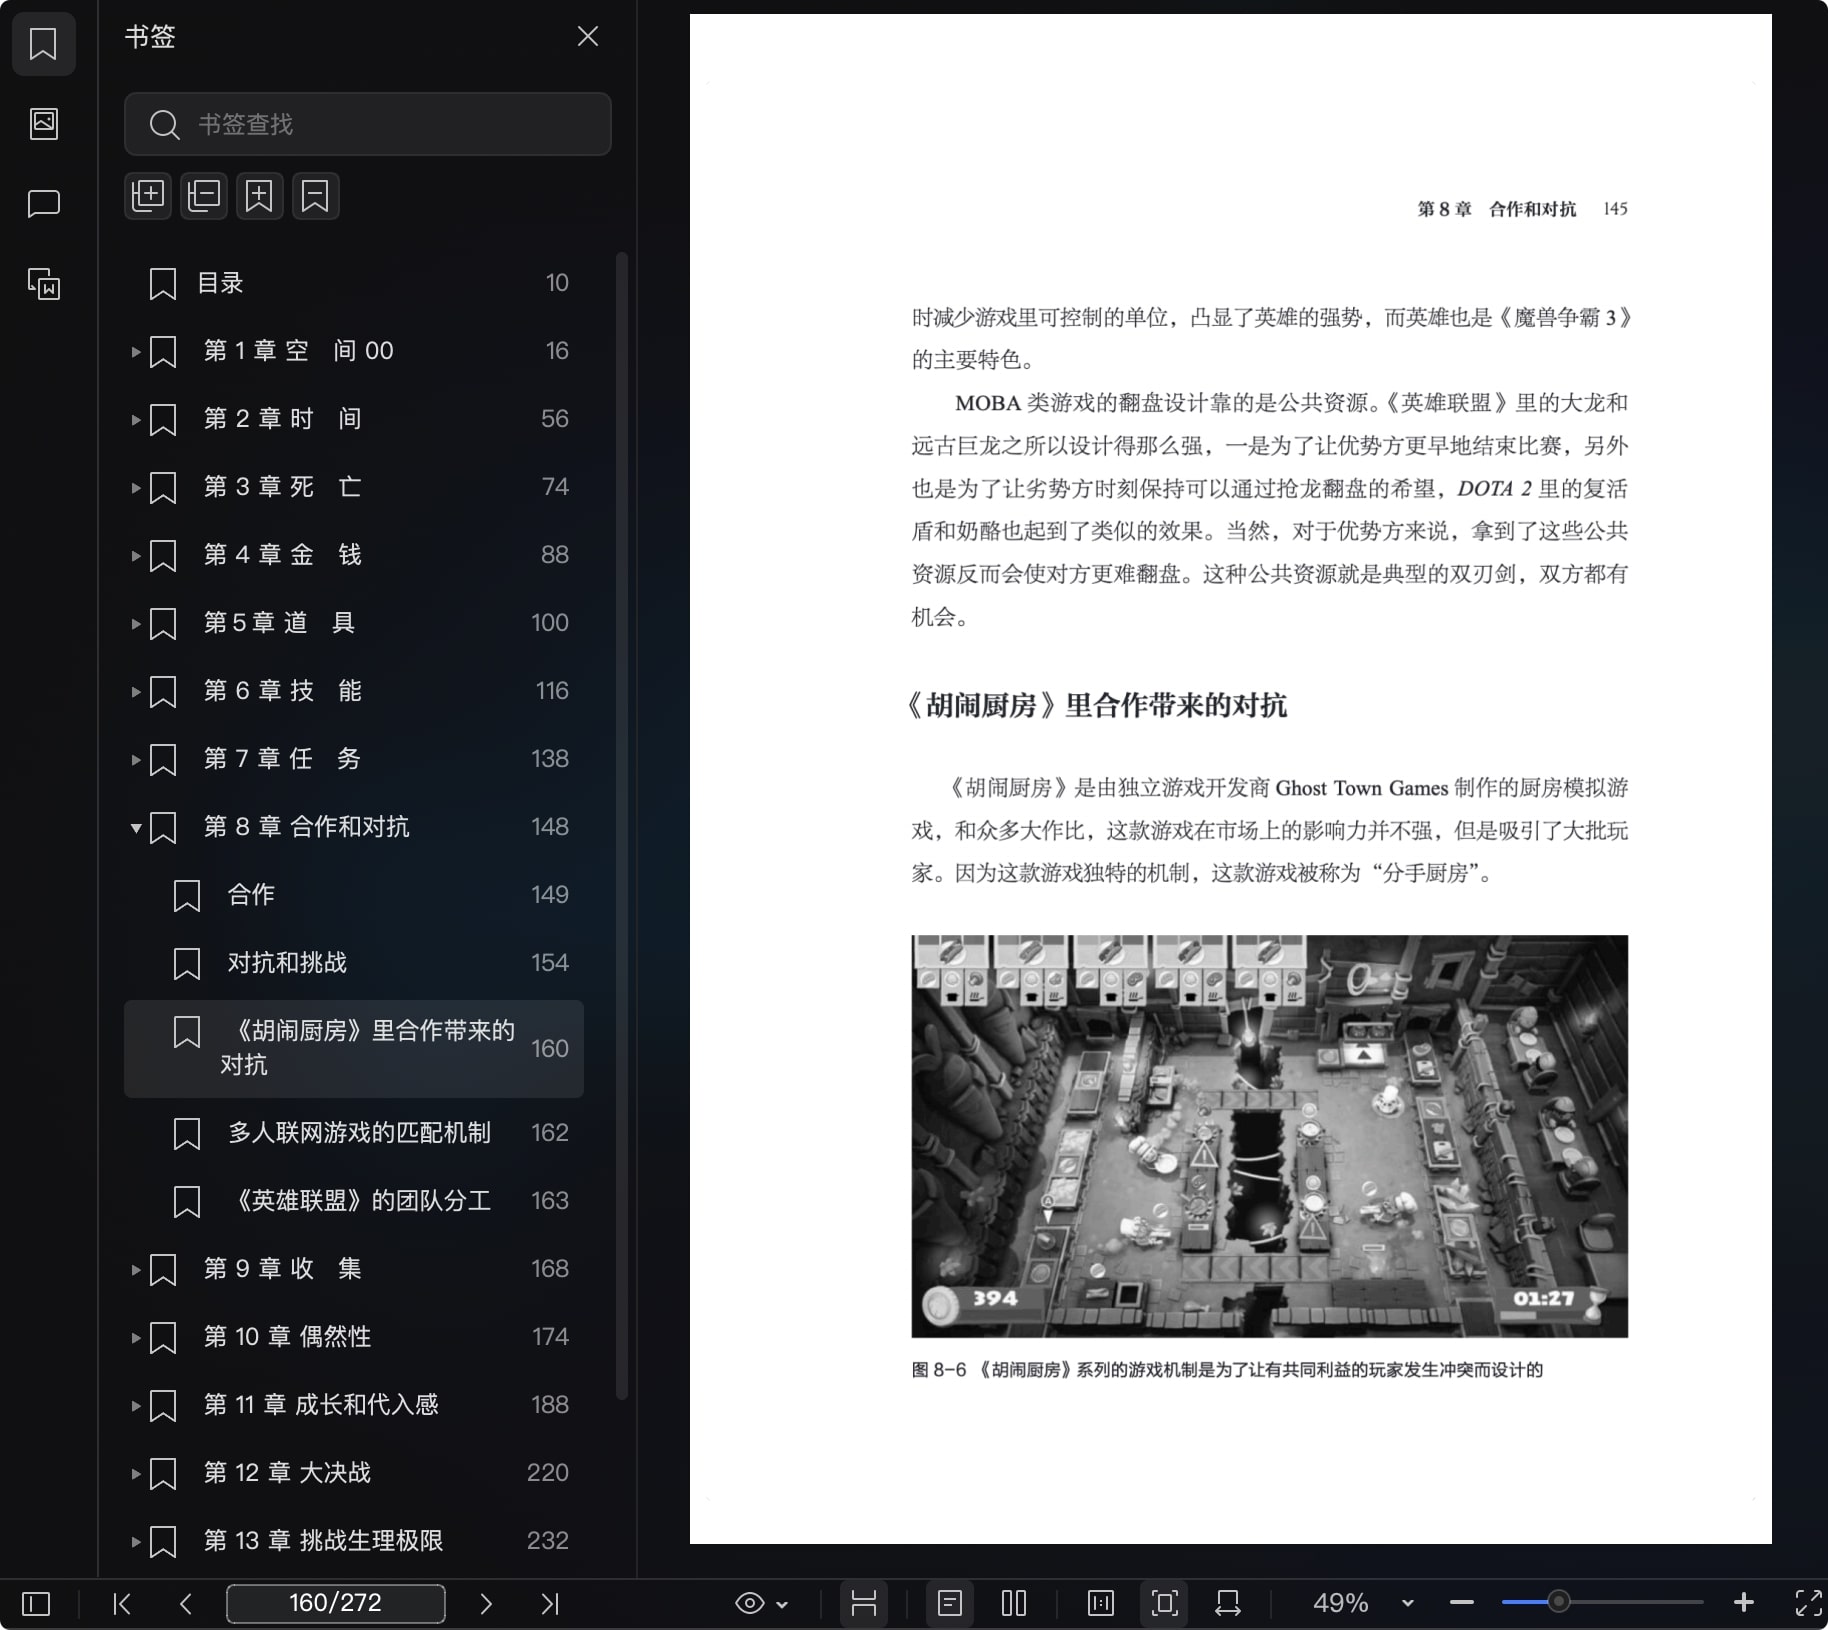Viewport: 1828px width, 1630px height.
Task: Collapse all bookmarks icon
Action: [204, 195]
